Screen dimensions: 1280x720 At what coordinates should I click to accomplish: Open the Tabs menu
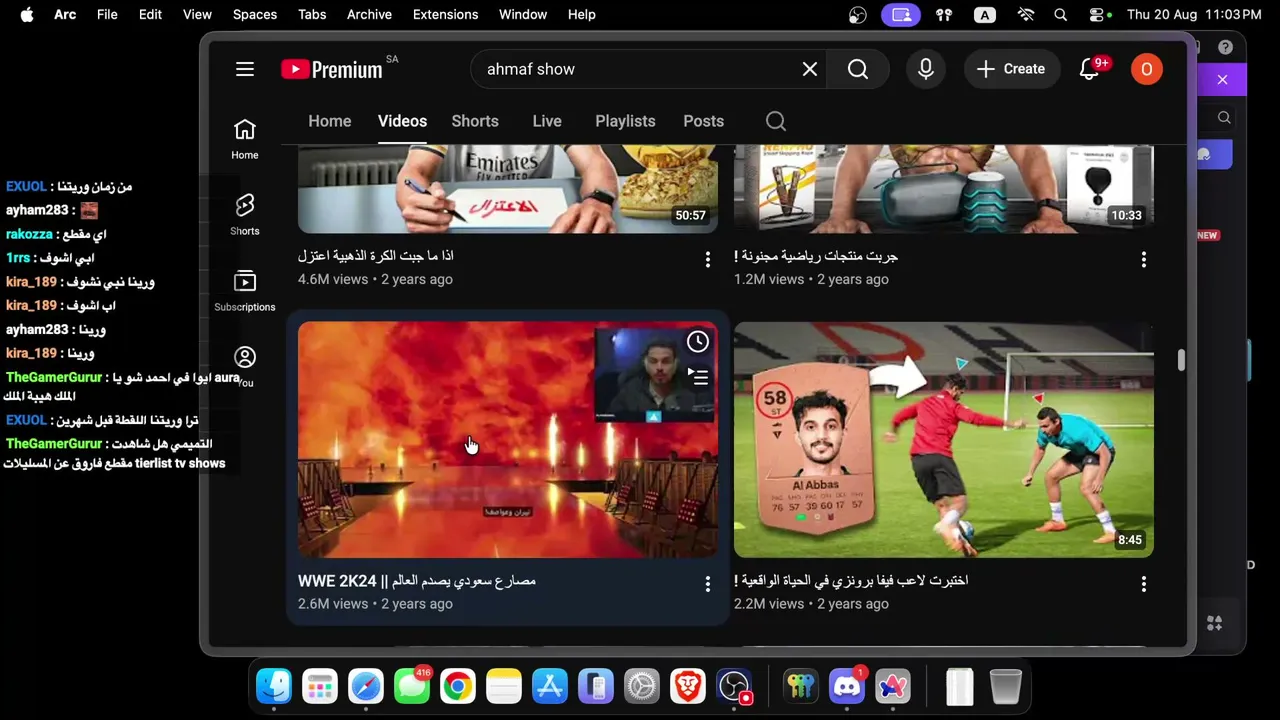312,15
